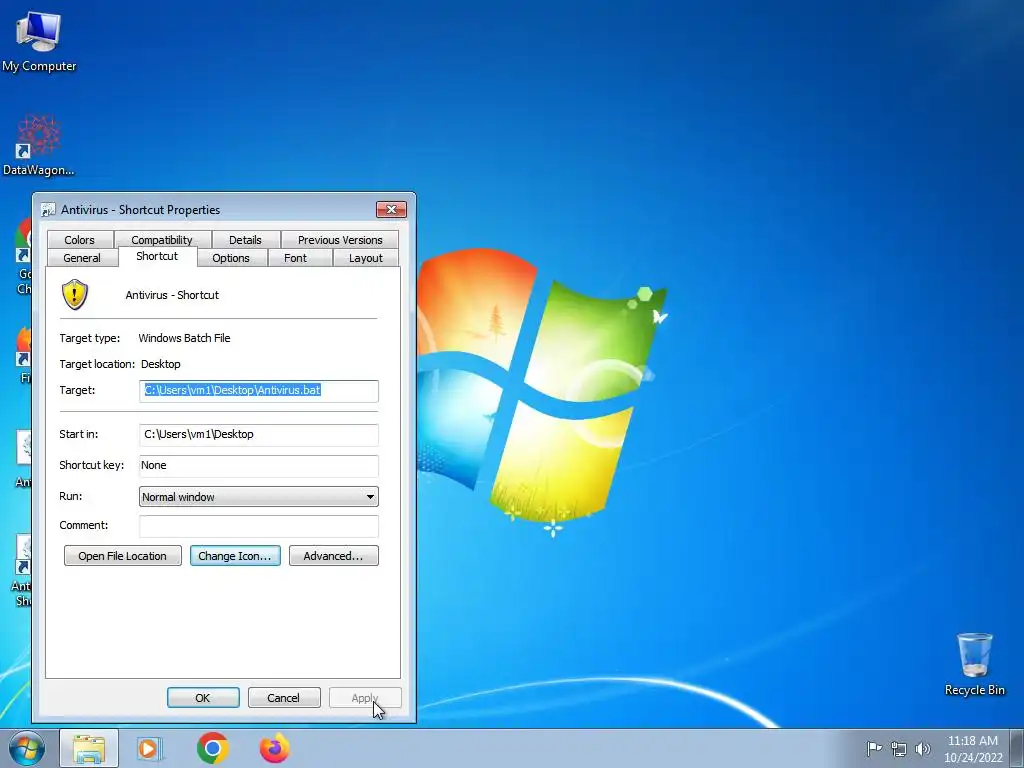
Task: Click the Apply button
Action: coord(365,697)
